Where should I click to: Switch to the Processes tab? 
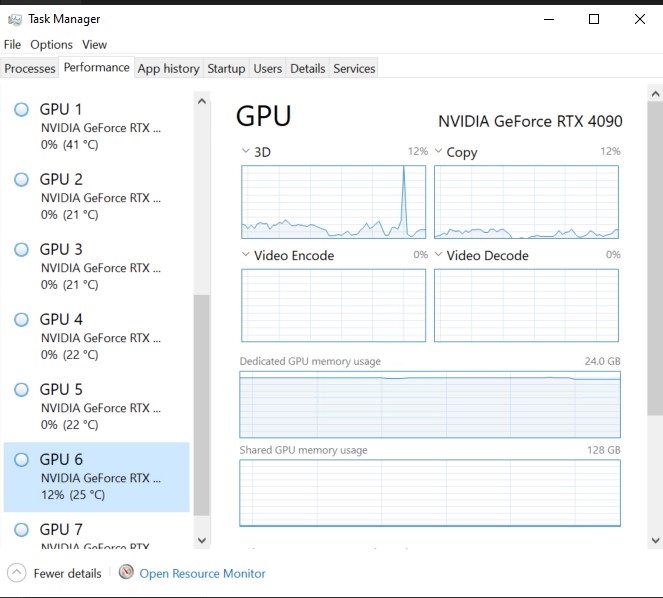(30, 68)
